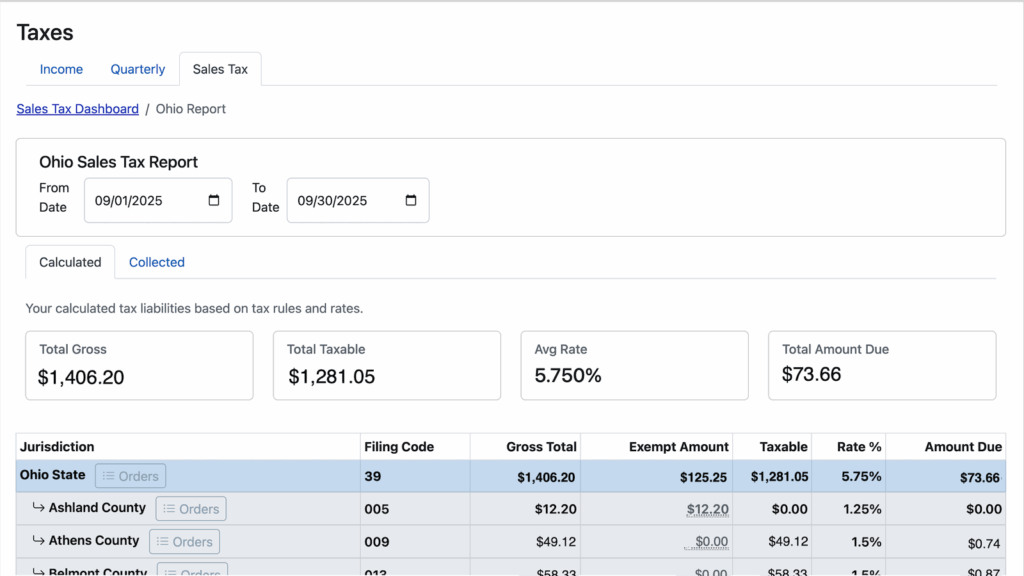Select the Sales Tax tab
Screen dimensions: 1024x576
click(220, 69)
